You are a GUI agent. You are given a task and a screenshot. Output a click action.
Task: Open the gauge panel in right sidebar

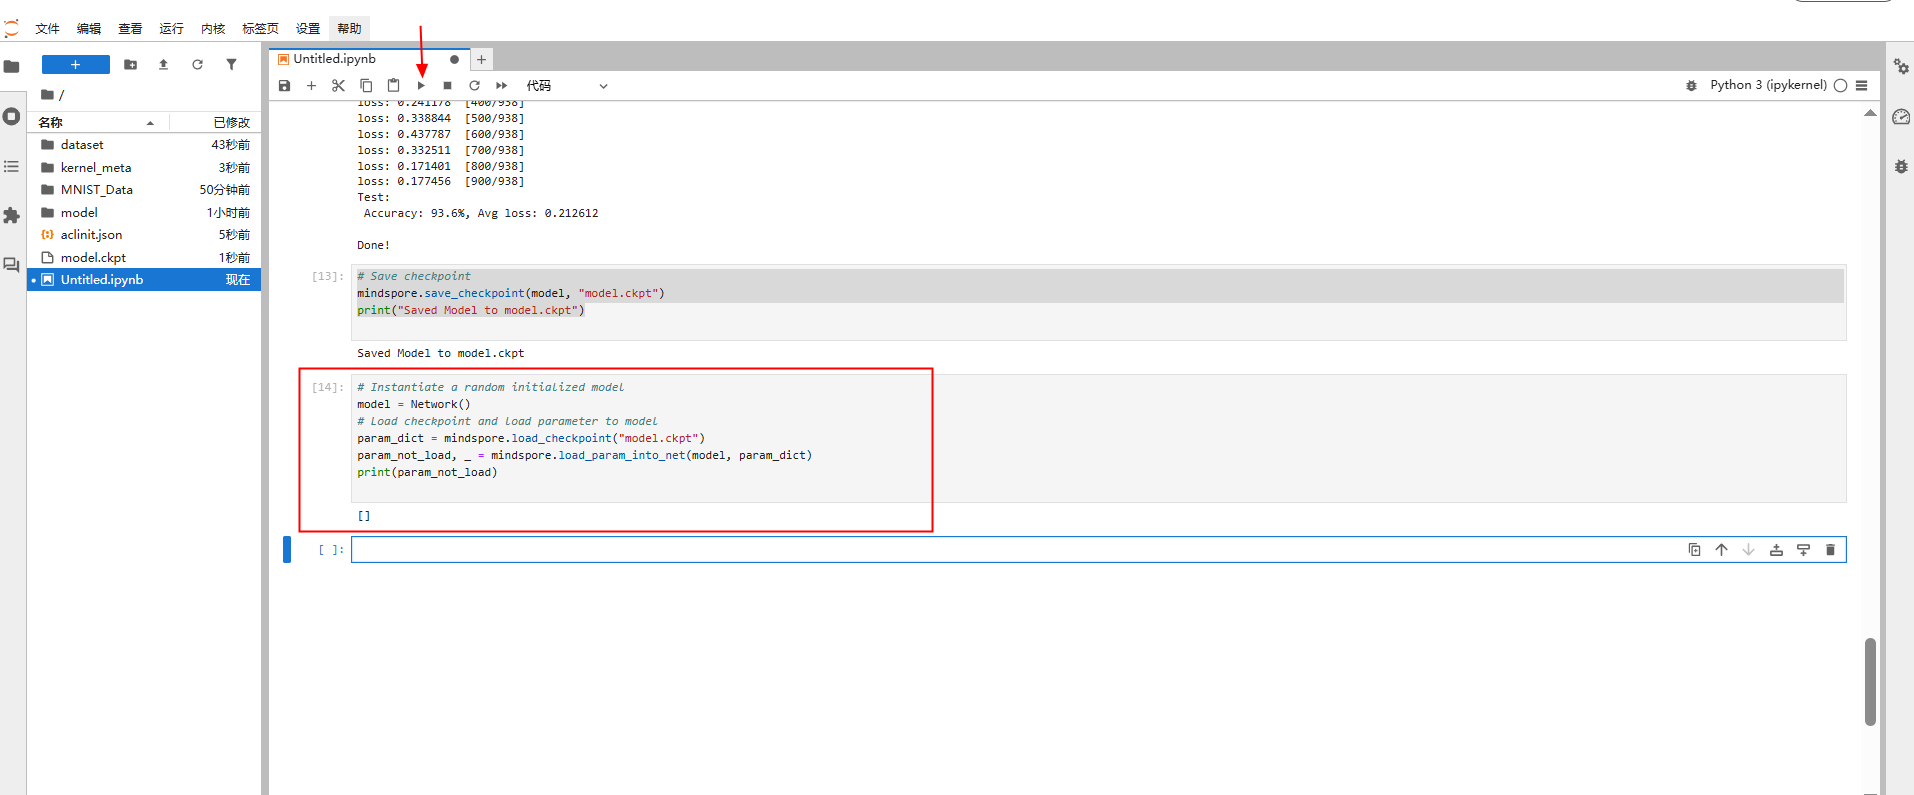point(1901,117)
